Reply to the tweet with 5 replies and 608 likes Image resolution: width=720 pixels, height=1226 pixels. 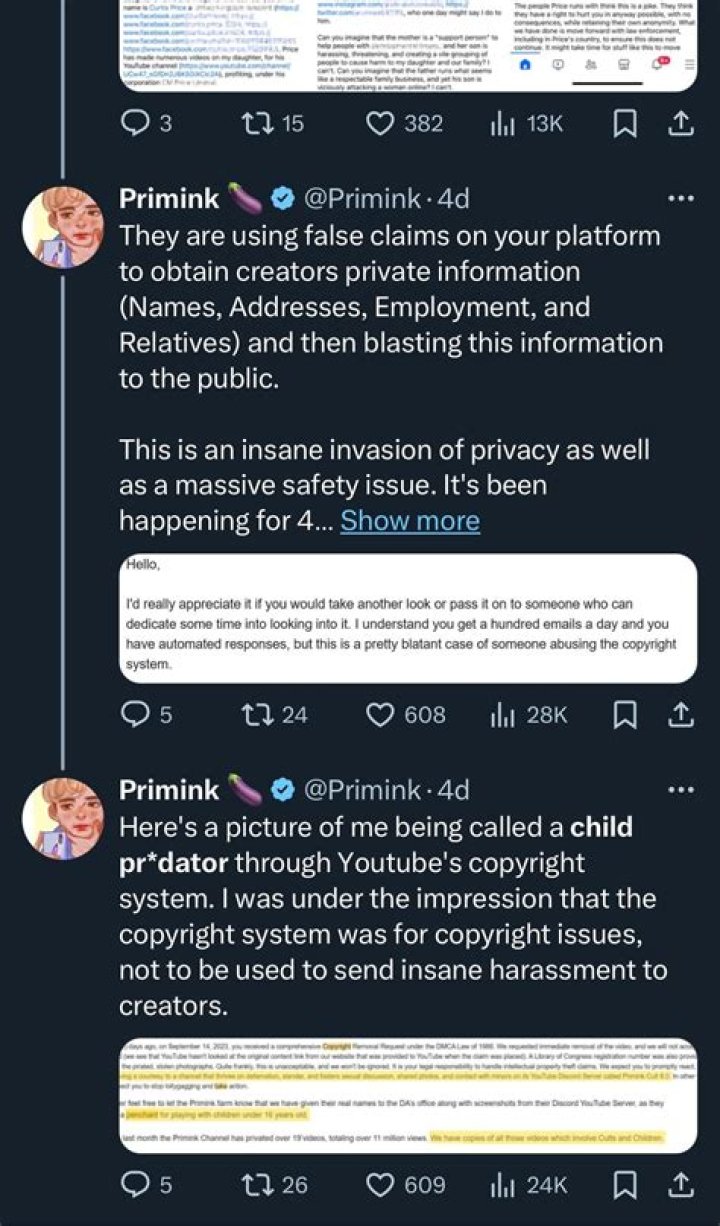pos(135,714)
